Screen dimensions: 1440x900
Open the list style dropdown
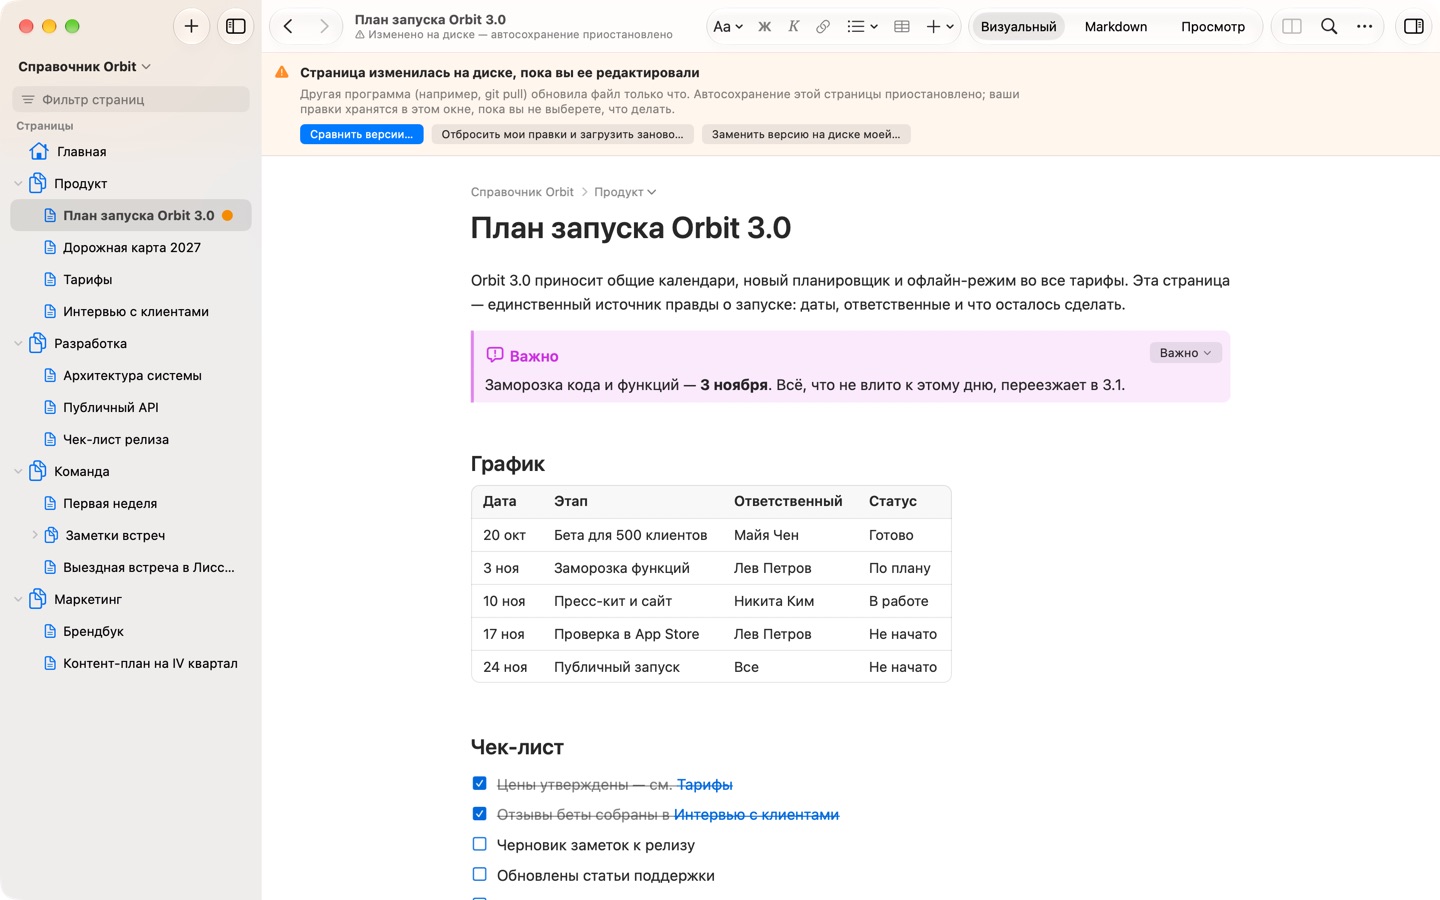click(x=862, y=27)
